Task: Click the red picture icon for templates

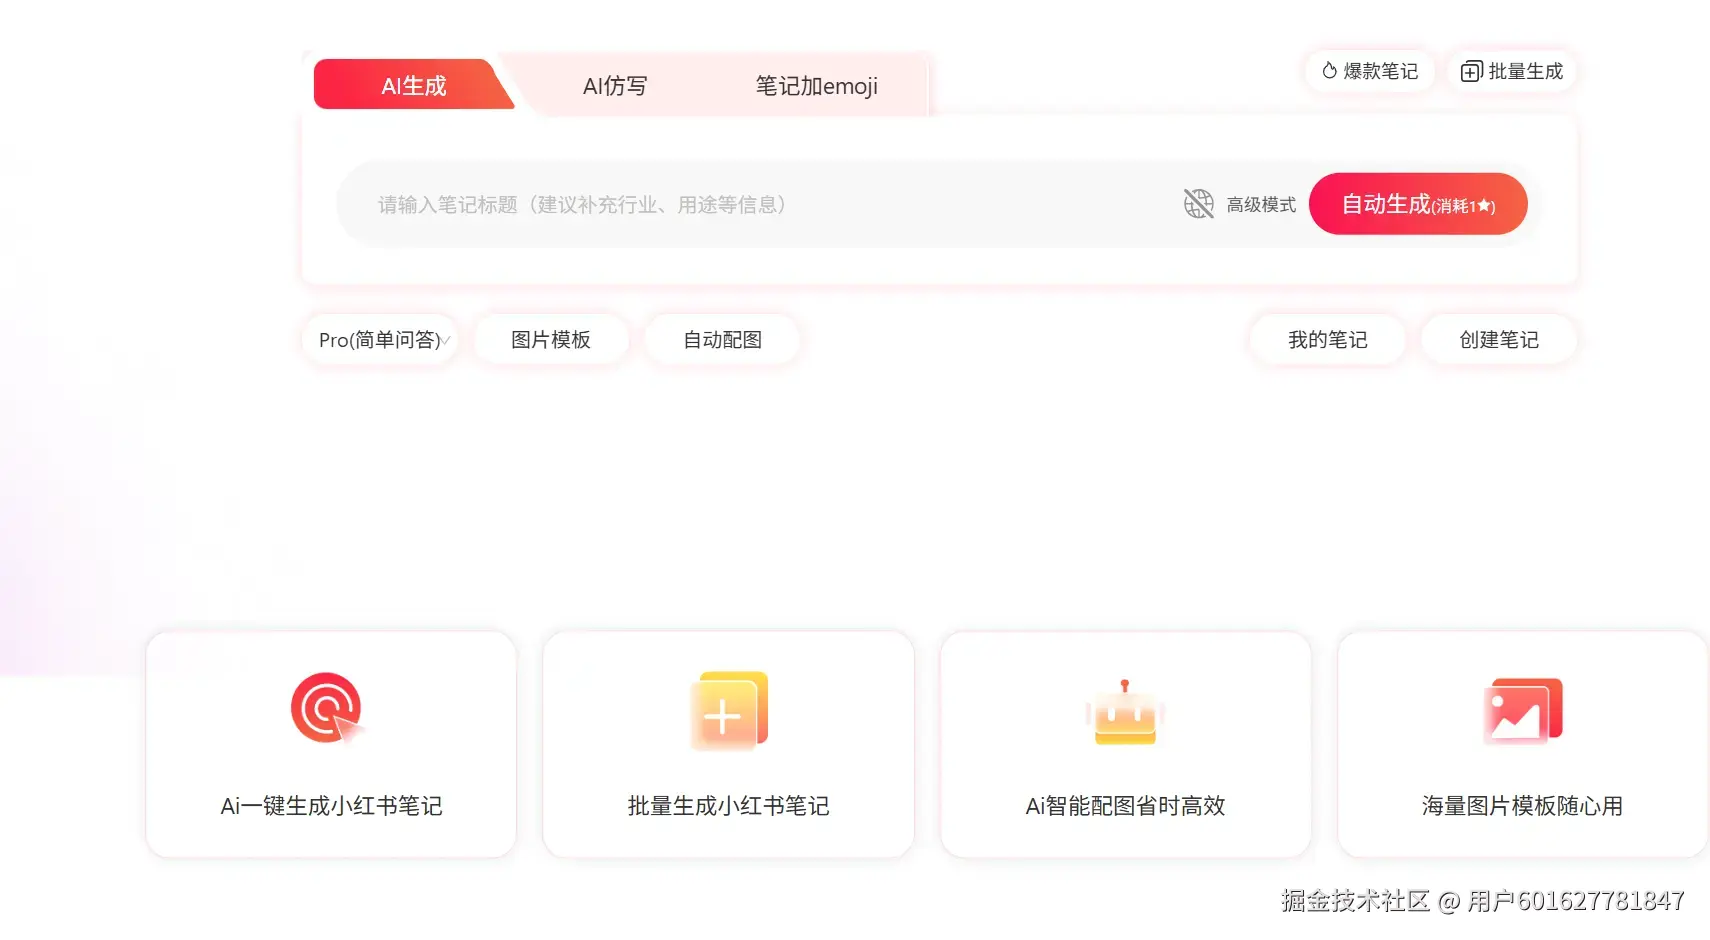Action: tap(1522, 711)
